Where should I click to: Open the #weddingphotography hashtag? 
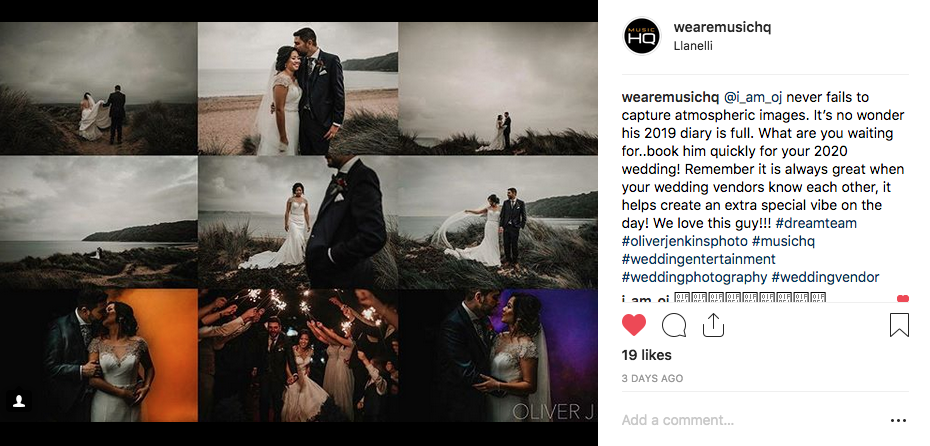[x=695, y=277]
